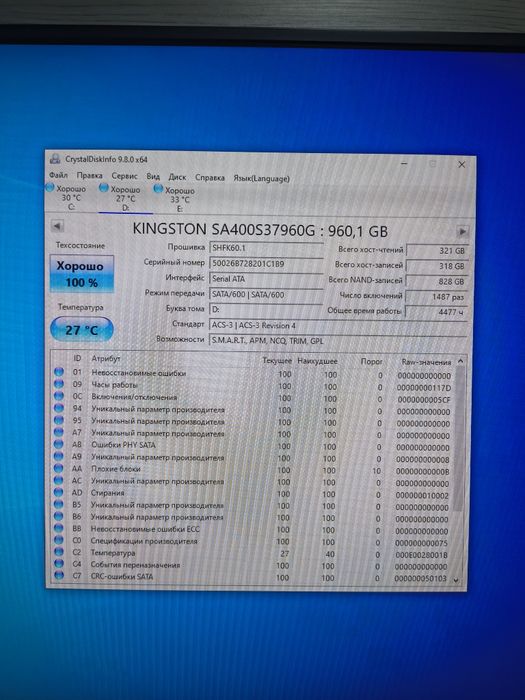Click status icon of attribute A9
This screenshot has height=700, width=525.
point(59,456)
